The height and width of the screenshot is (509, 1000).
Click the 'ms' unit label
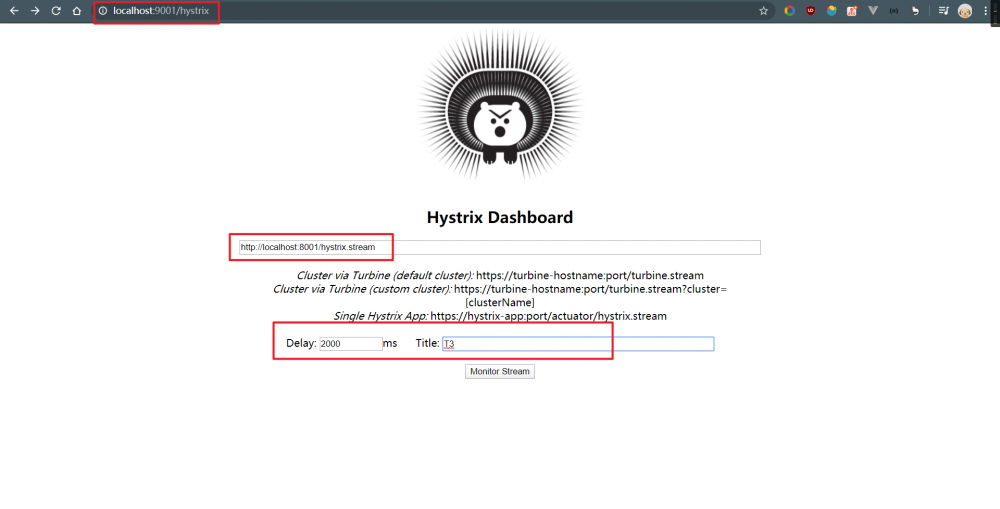[x=390, y=343]
